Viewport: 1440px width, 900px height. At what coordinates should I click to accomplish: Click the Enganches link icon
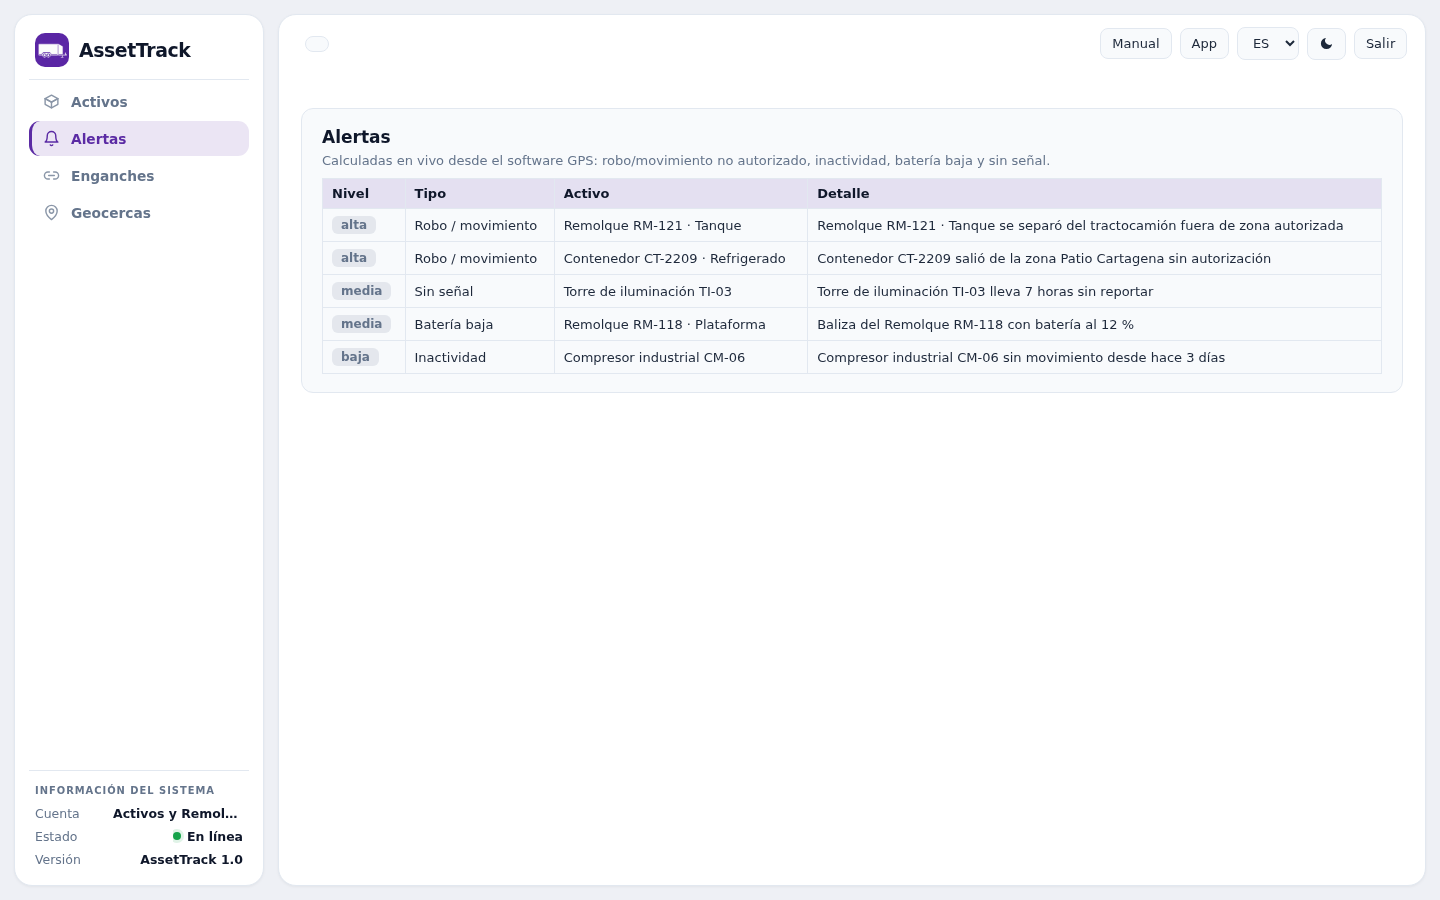tap(51, 176)
